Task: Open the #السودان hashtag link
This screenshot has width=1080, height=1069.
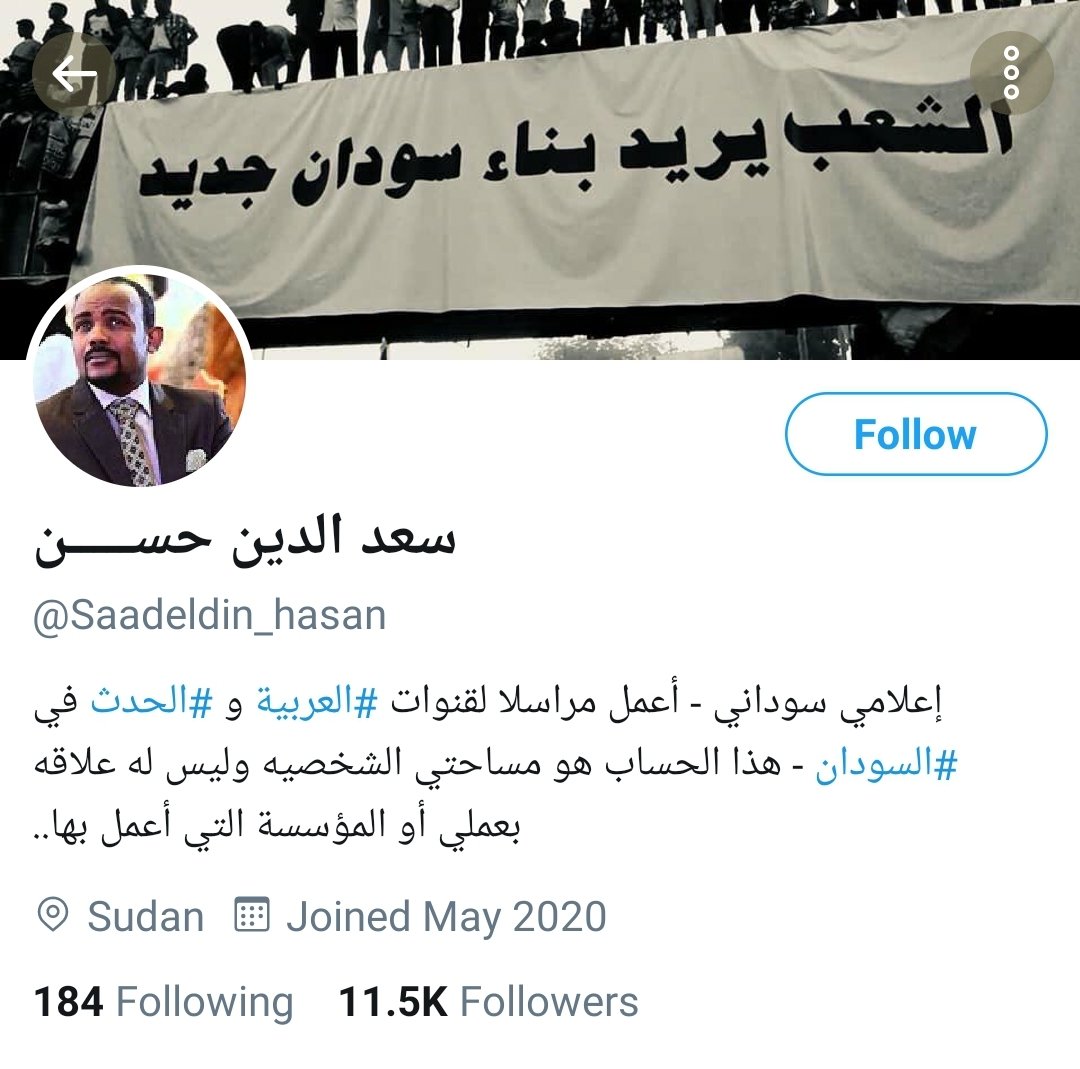Action: (886, 764)
